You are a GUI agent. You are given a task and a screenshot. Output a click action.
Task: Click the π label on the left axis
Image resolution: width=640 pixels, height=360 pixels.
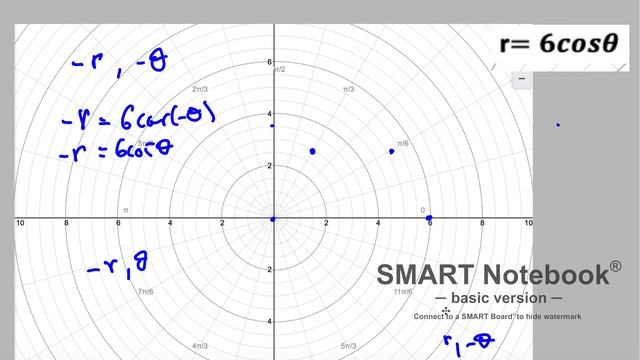point(126,210)
